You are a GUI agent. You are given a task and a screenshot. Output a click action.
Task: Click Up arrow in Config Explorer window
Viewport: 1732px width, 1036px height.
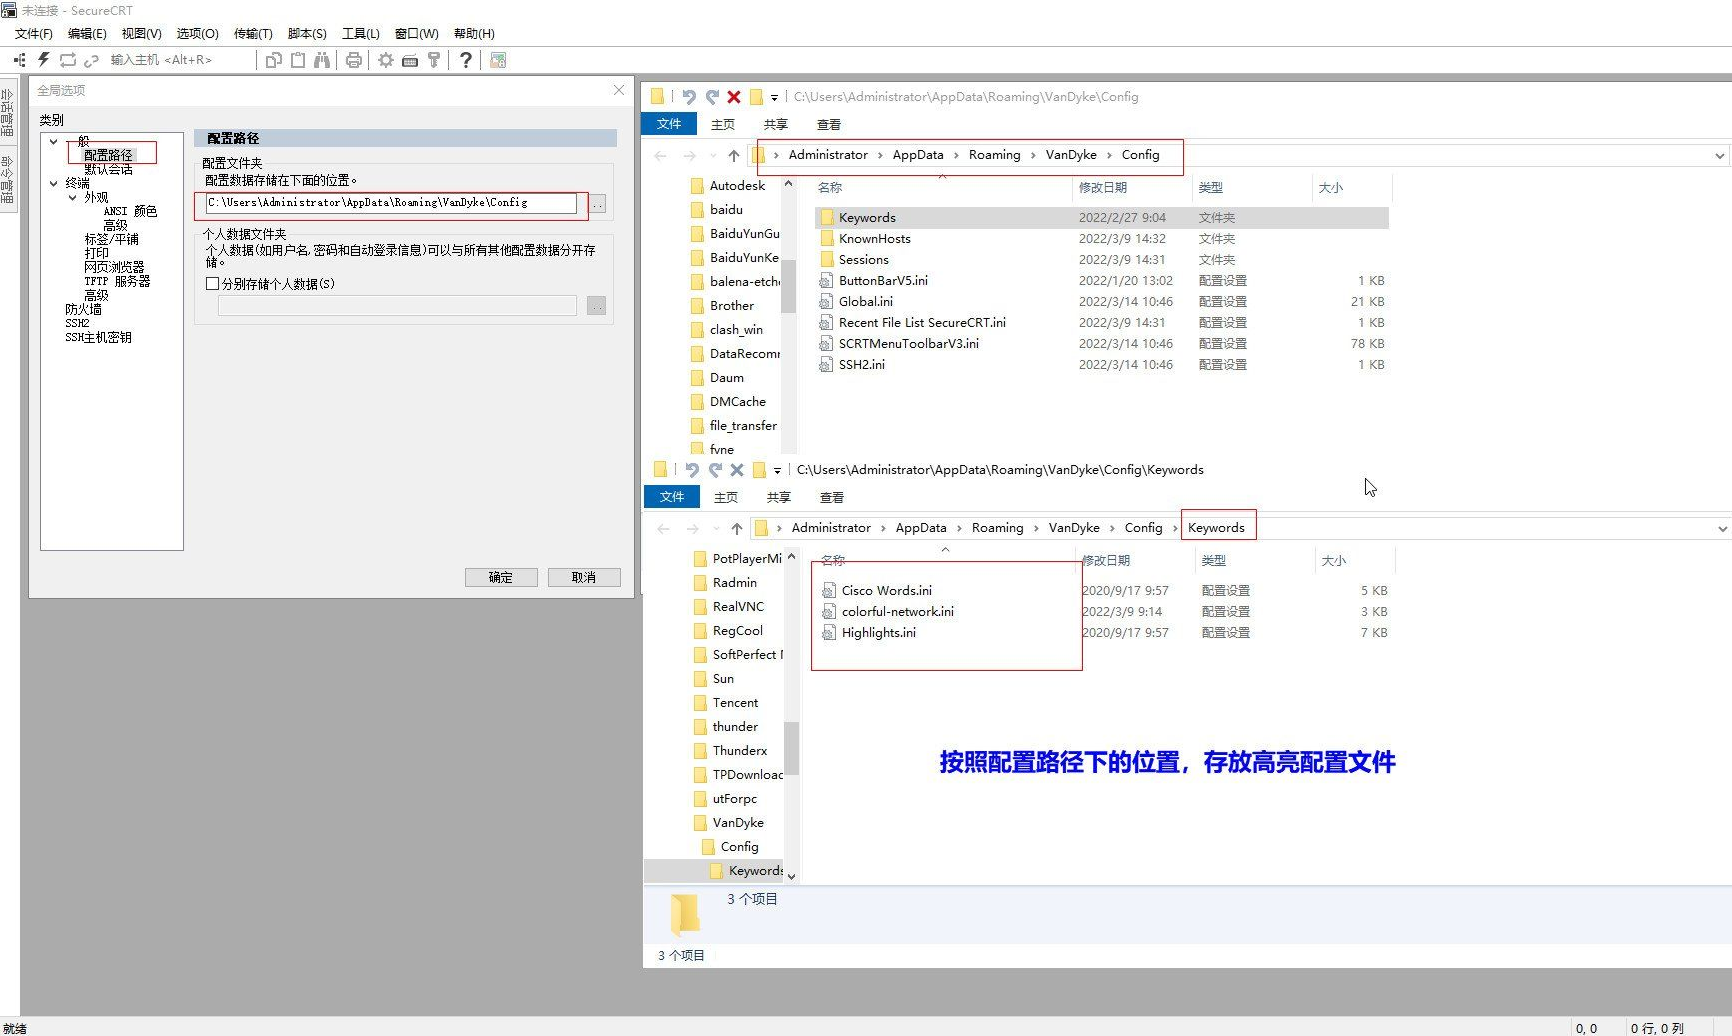[734, 155]
